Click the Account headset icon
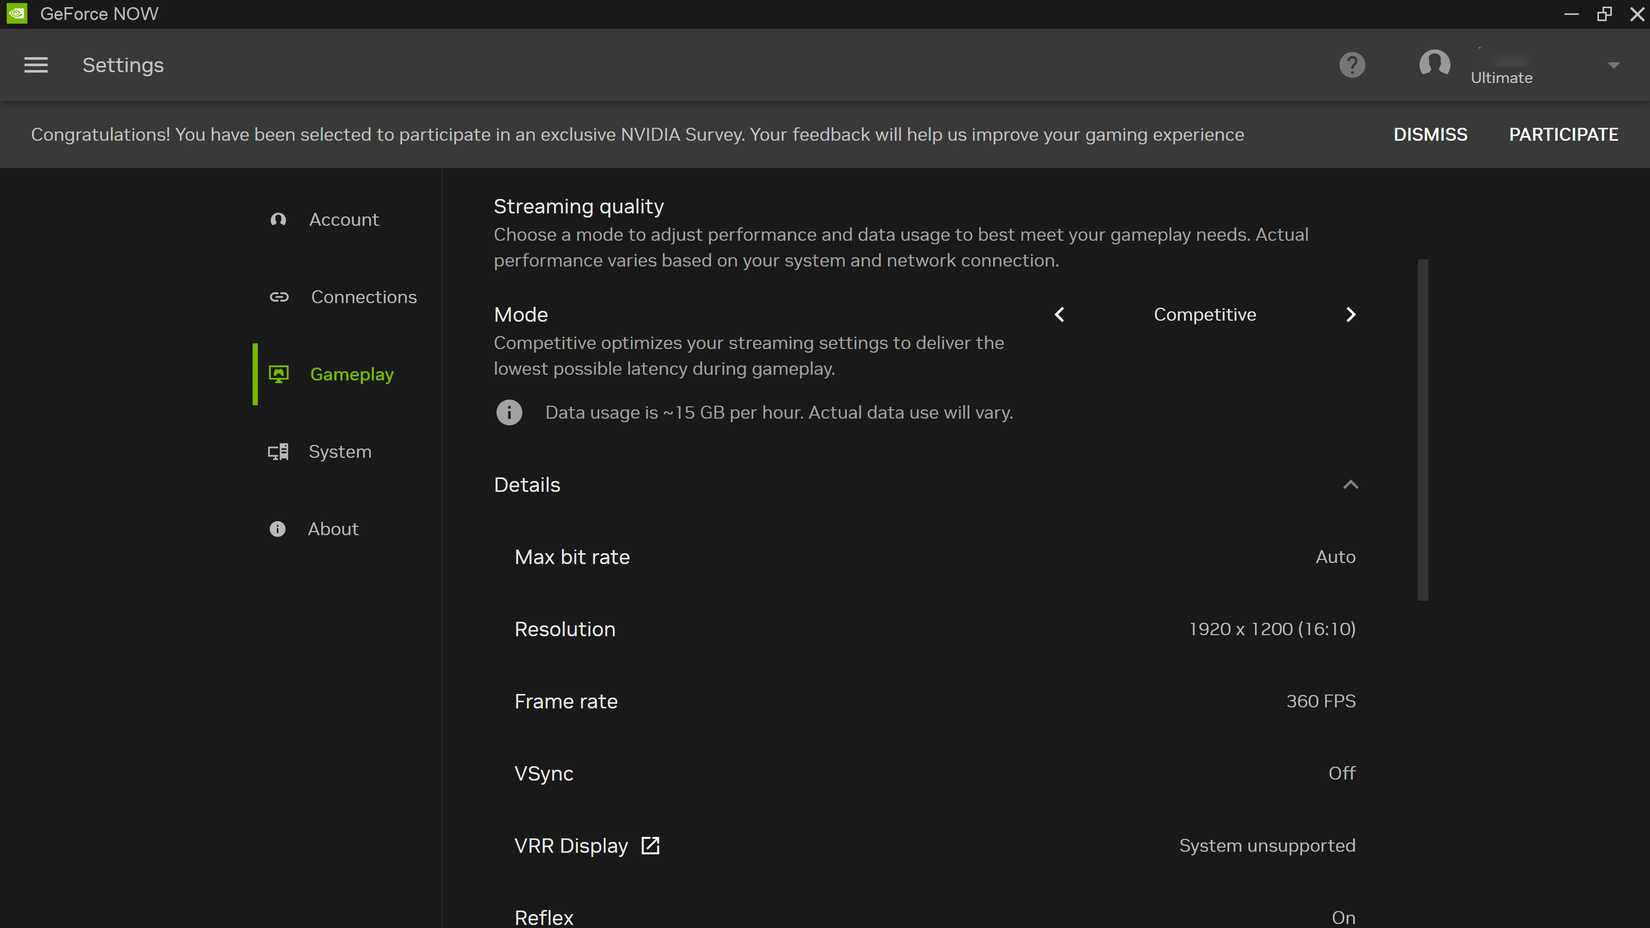This screenshot has height=928, width=1650. pos(278,219)
